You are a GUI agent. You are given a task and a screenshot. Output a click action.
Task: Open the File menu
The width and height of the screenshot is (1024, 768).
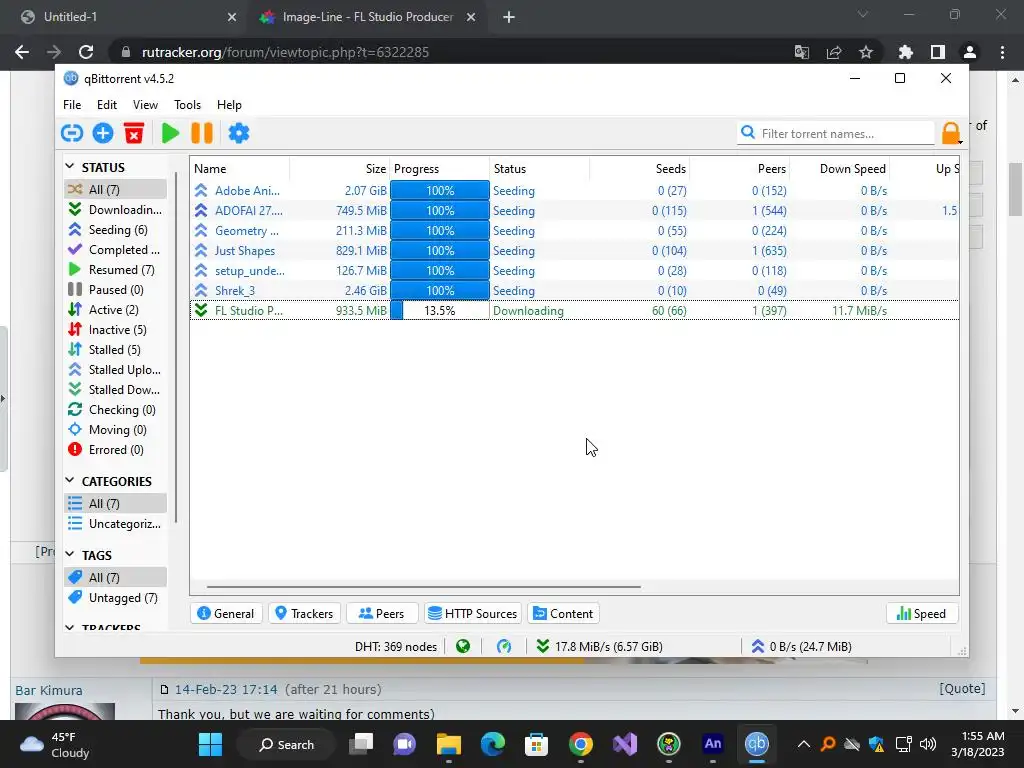point(72,104)
